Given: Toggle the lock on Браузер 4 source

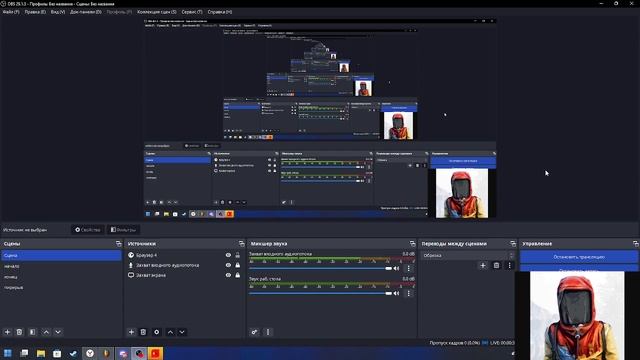Looking at the screenshot, I should point(238,255).
